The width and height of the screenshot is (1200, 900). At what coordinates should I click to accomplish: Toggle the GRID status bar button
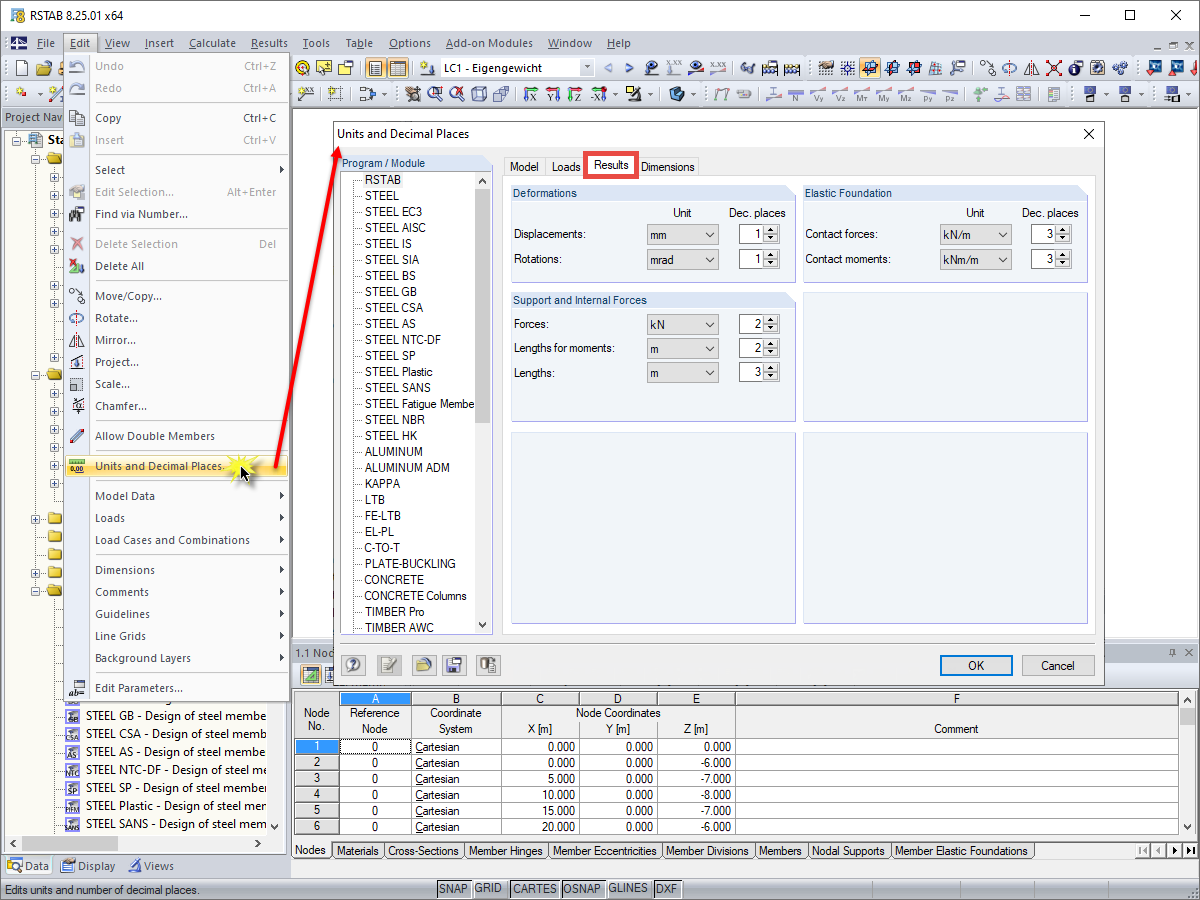[x=489, y=888]
